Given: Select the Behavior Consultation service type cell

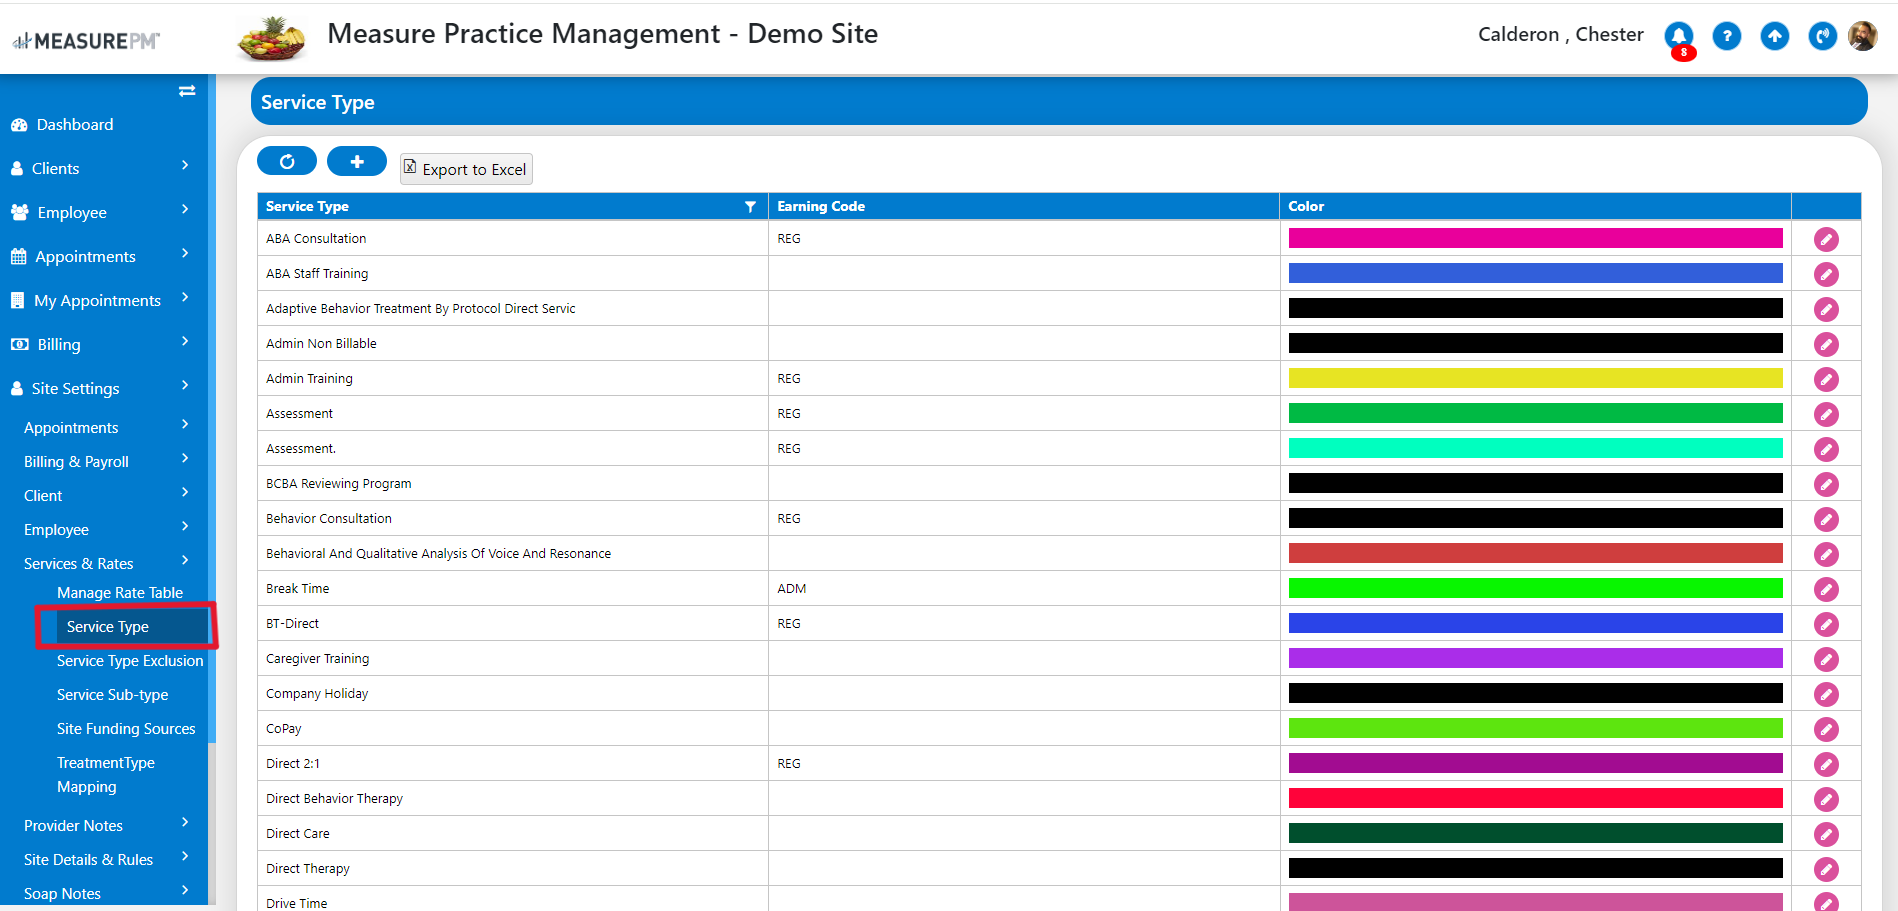Looking at the screenshot, I should [x=513, y=518].
